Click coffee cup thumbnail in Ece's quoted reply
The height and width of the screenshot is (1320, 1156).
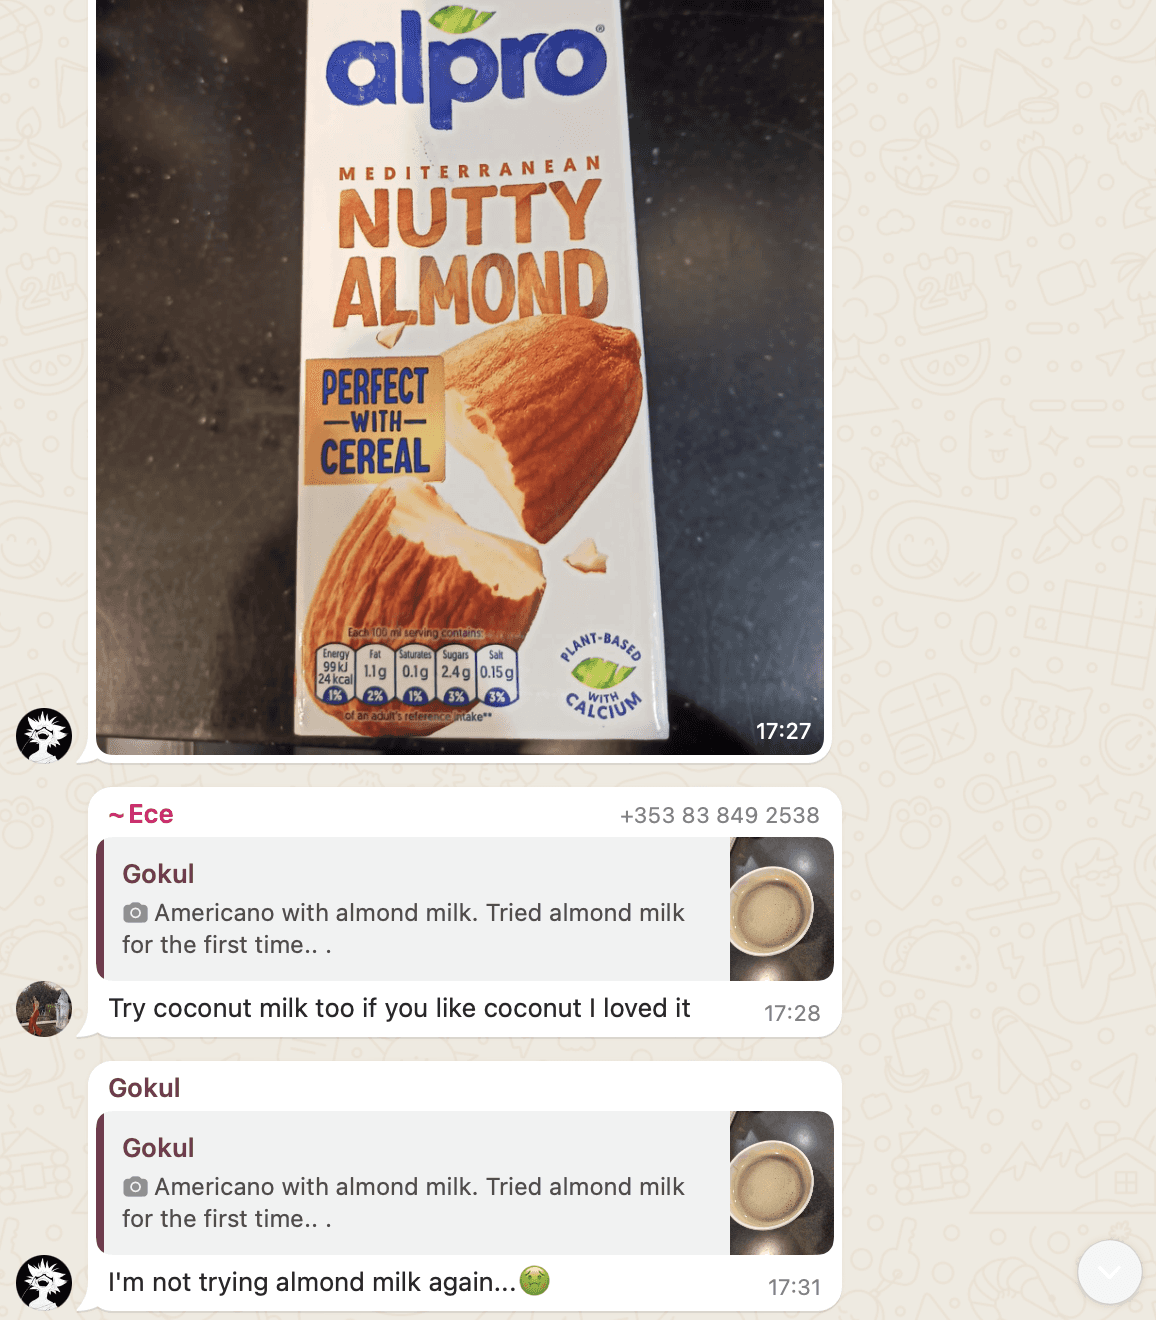coord(782,909)
